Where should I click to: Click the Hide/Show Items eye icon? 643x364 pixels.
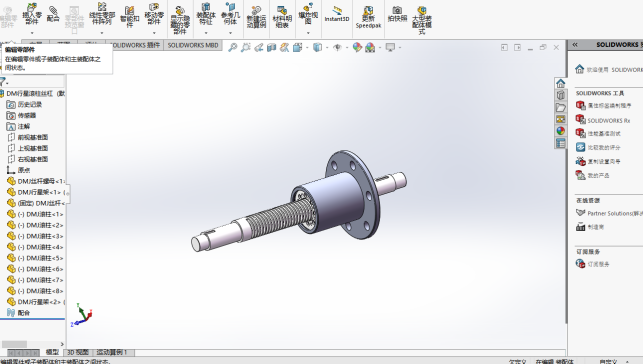337,48
